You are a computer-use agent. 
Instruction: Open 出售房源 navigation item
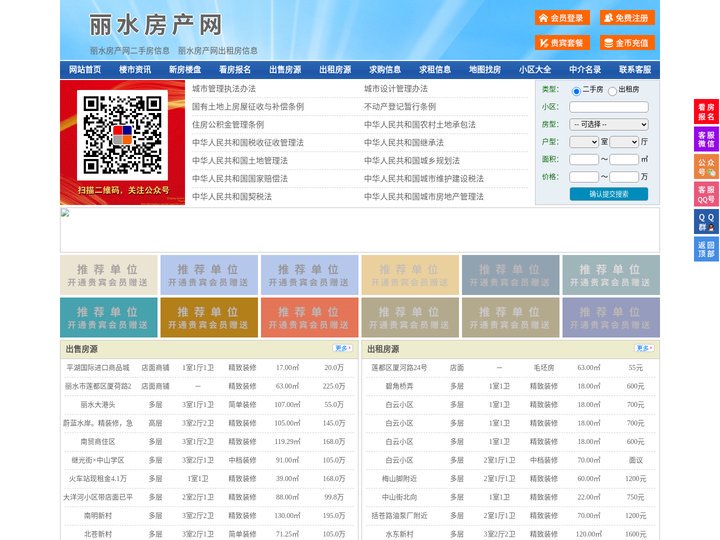285,70
